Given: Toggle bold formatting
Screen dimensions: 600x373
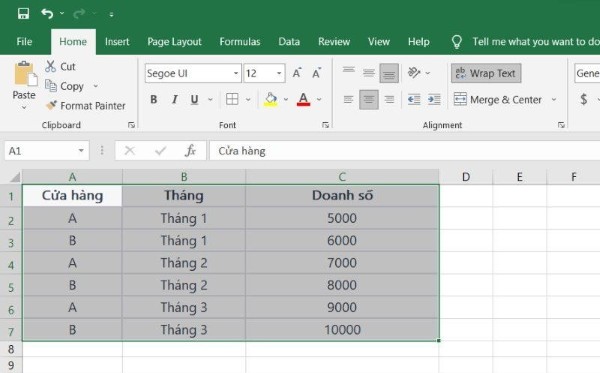Looking at the screenshot, I should 154,99.
